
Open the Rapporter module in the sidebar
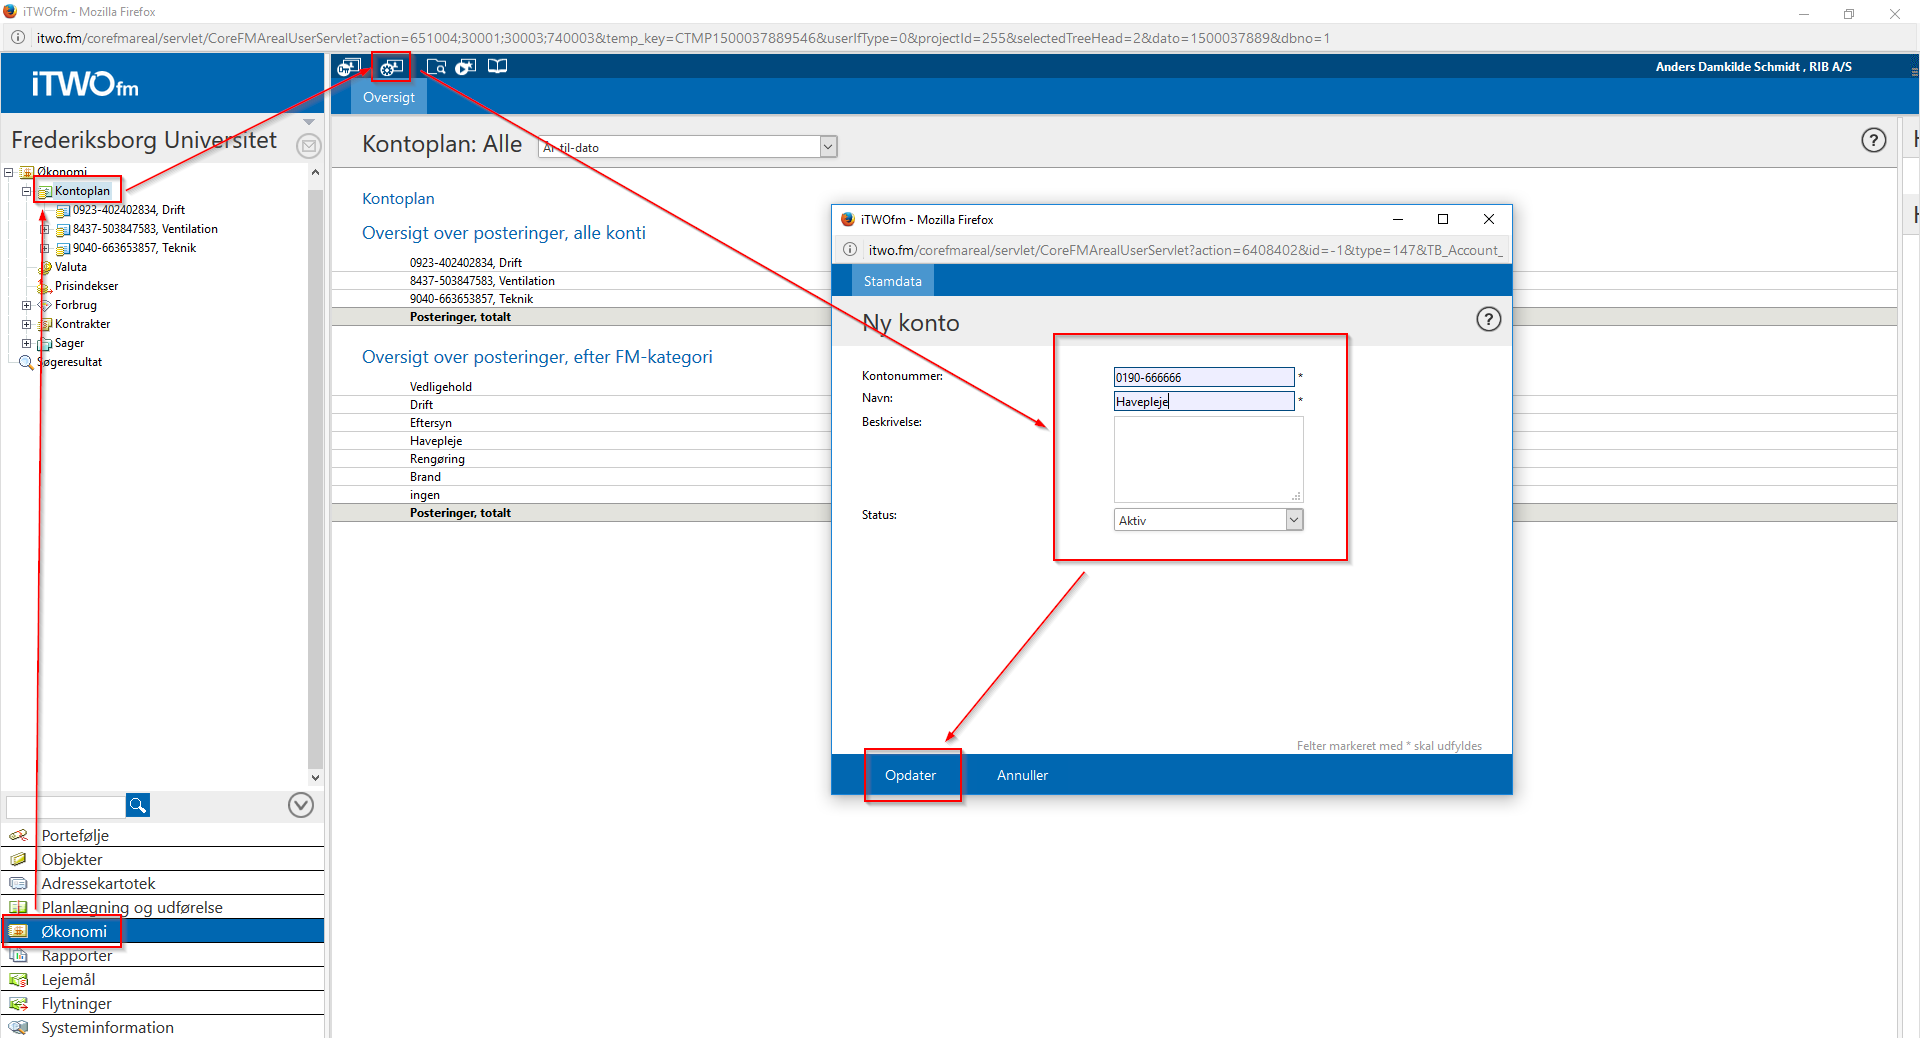click(x=77, y=956)
